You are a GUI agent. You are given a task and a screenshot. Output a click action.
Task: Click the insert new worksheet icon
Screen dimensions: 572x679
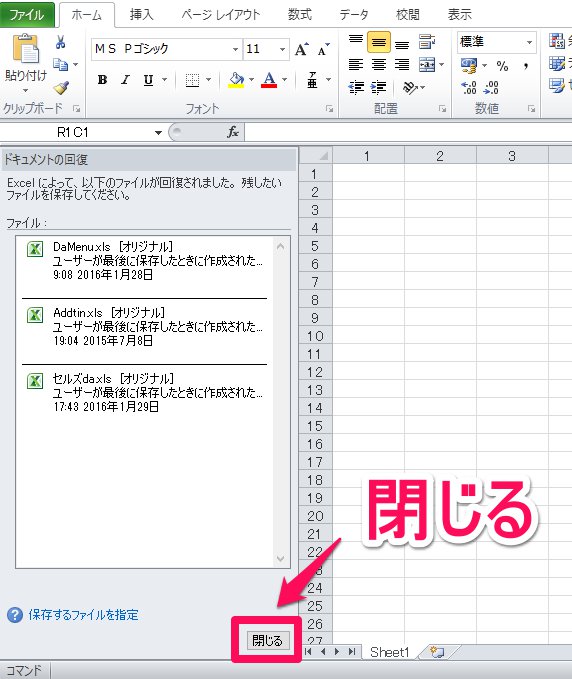point(437,652)
